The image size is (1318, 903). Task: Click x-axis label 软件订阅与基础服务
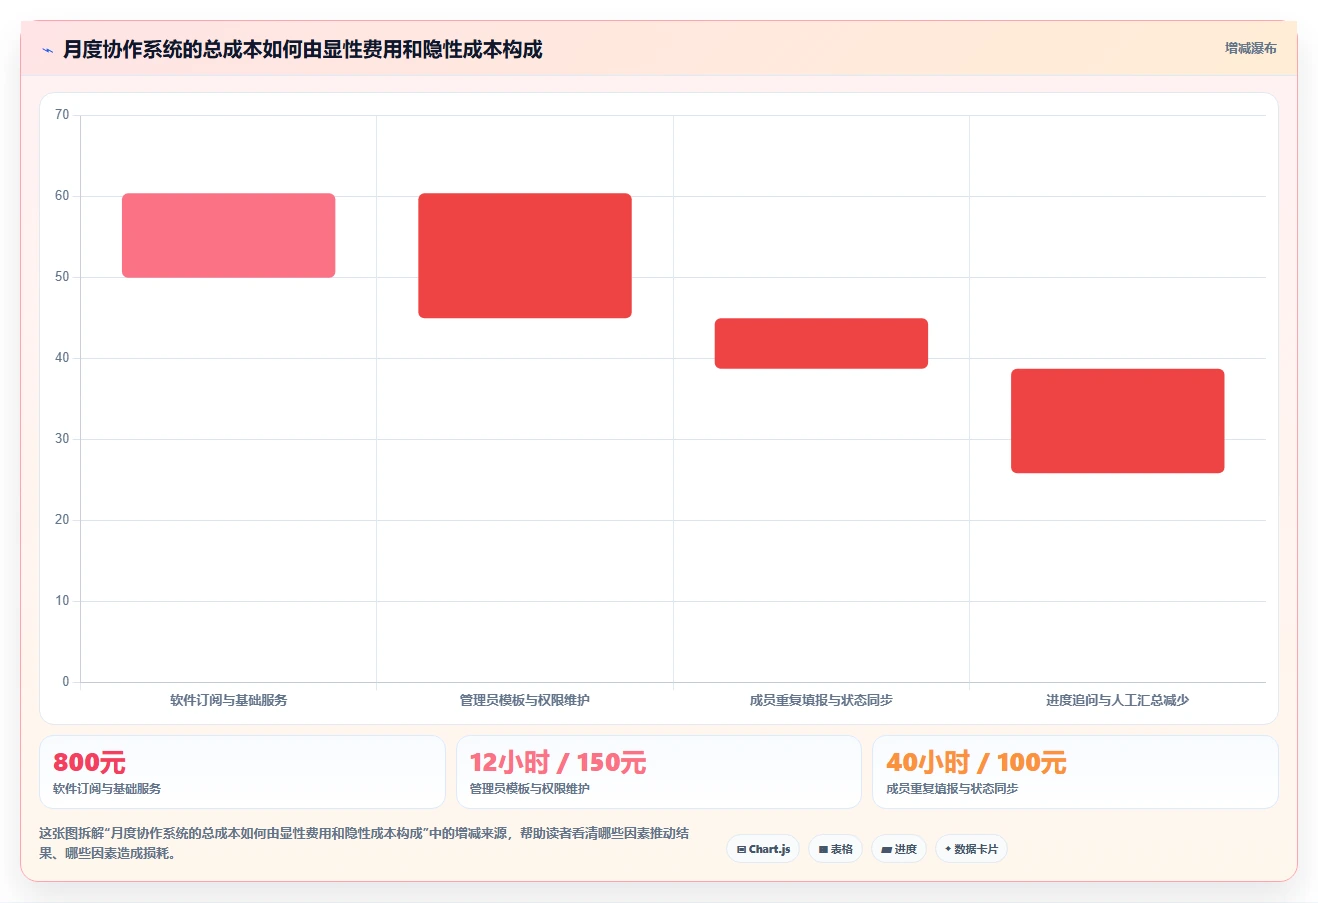click(229, 700)
